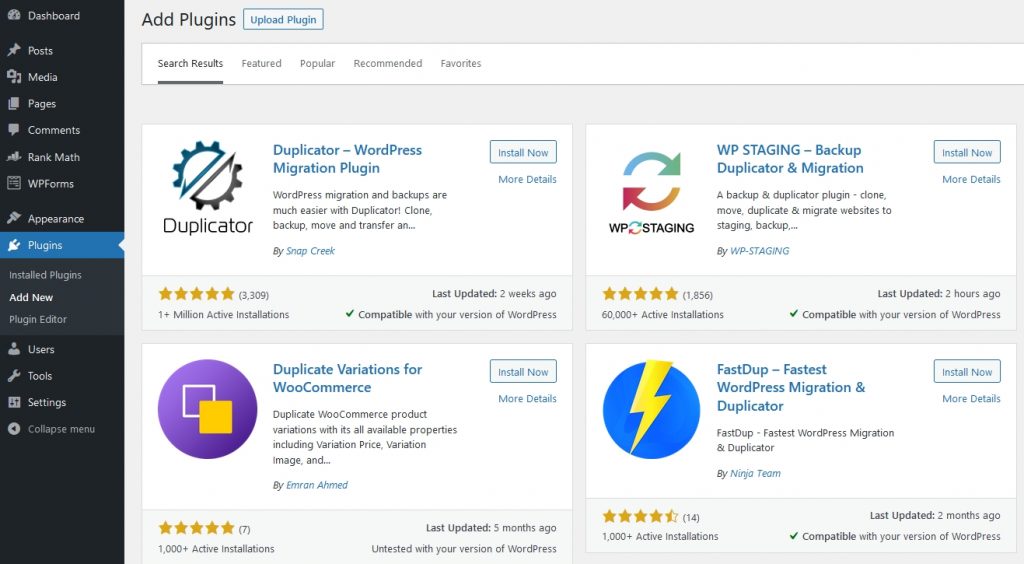This screenshot has height=564, width=1024.
Task: Open the Installed Plugins submenu item
Action: 45,275
